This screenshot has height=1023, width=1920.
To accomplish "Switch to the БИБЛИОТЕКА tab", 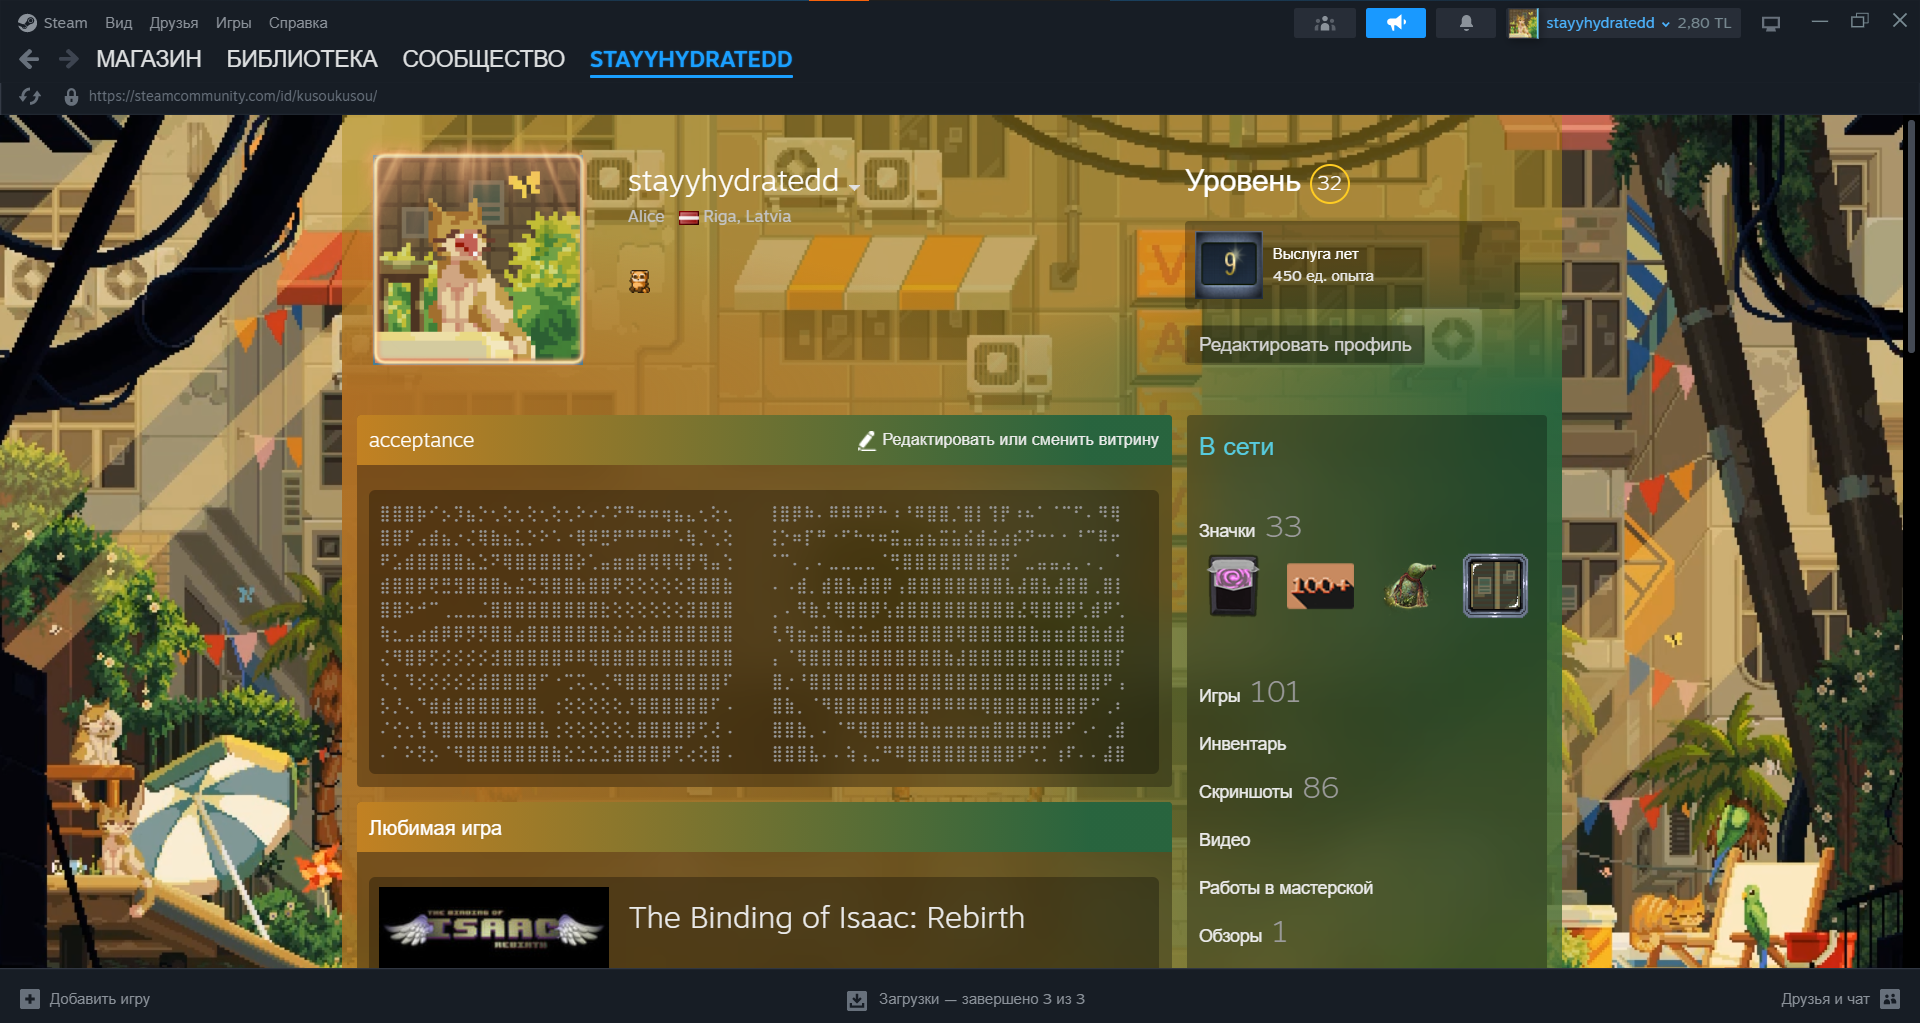I will [x=302, y=59].
